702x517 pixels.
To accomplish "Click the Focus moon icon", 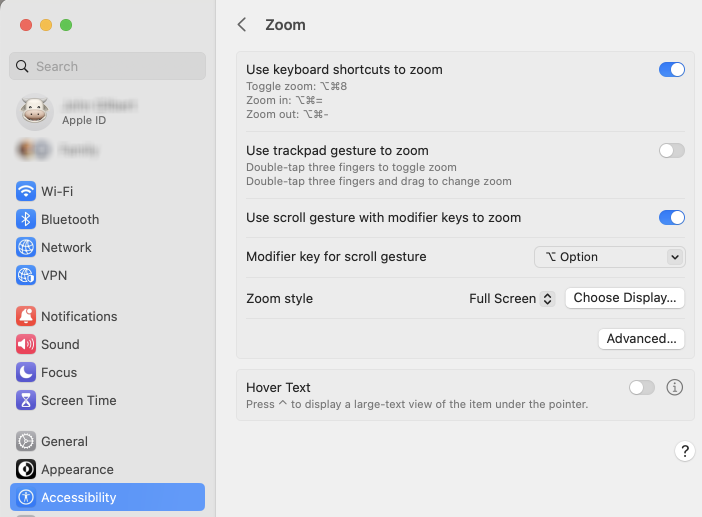I will pyautogui.click(x=26, y=372).
